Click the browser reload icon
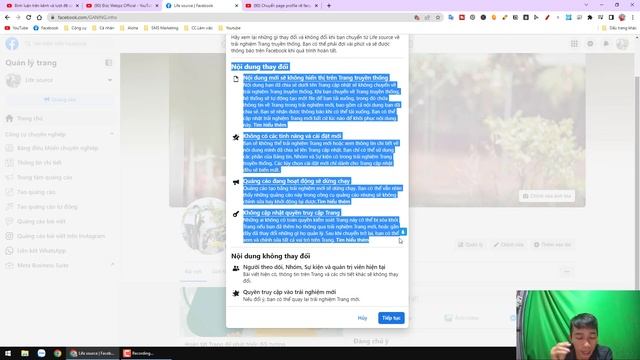This screenshot has width=640, height=360. click(29, 18)
